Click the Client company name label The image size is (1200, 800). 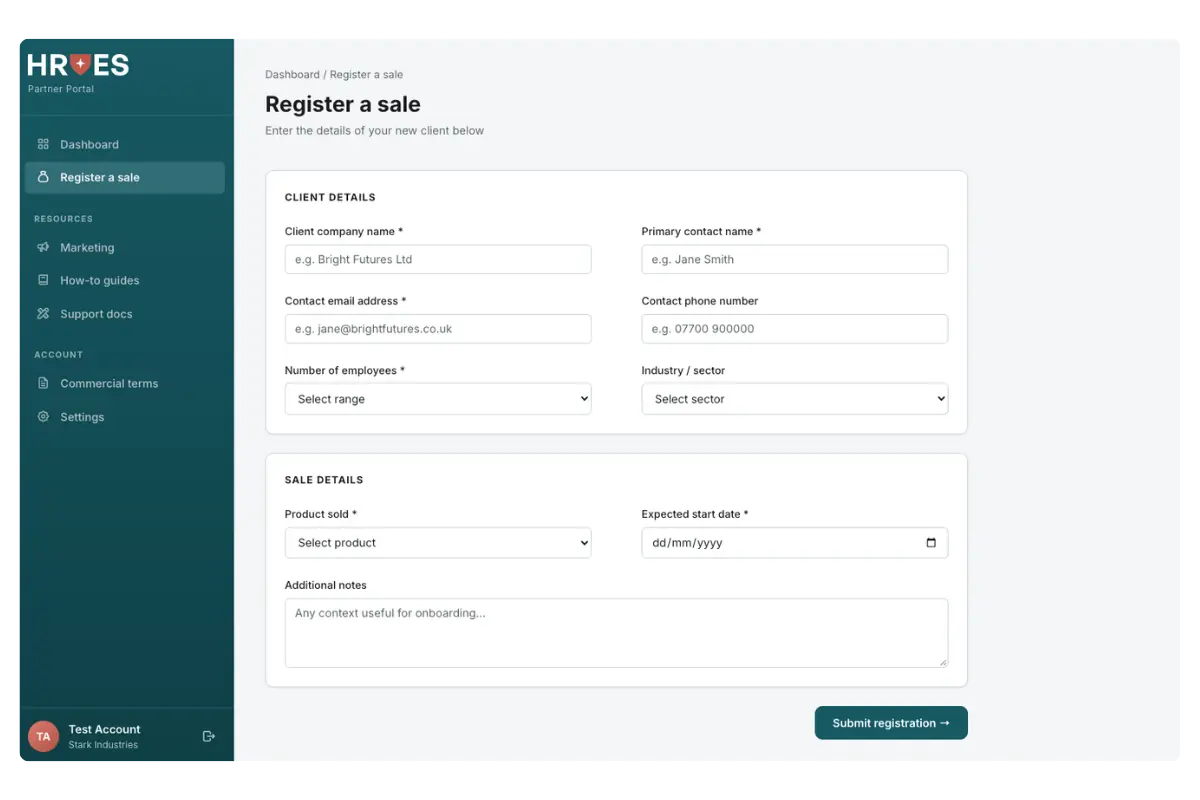click(x=344, y=231)
